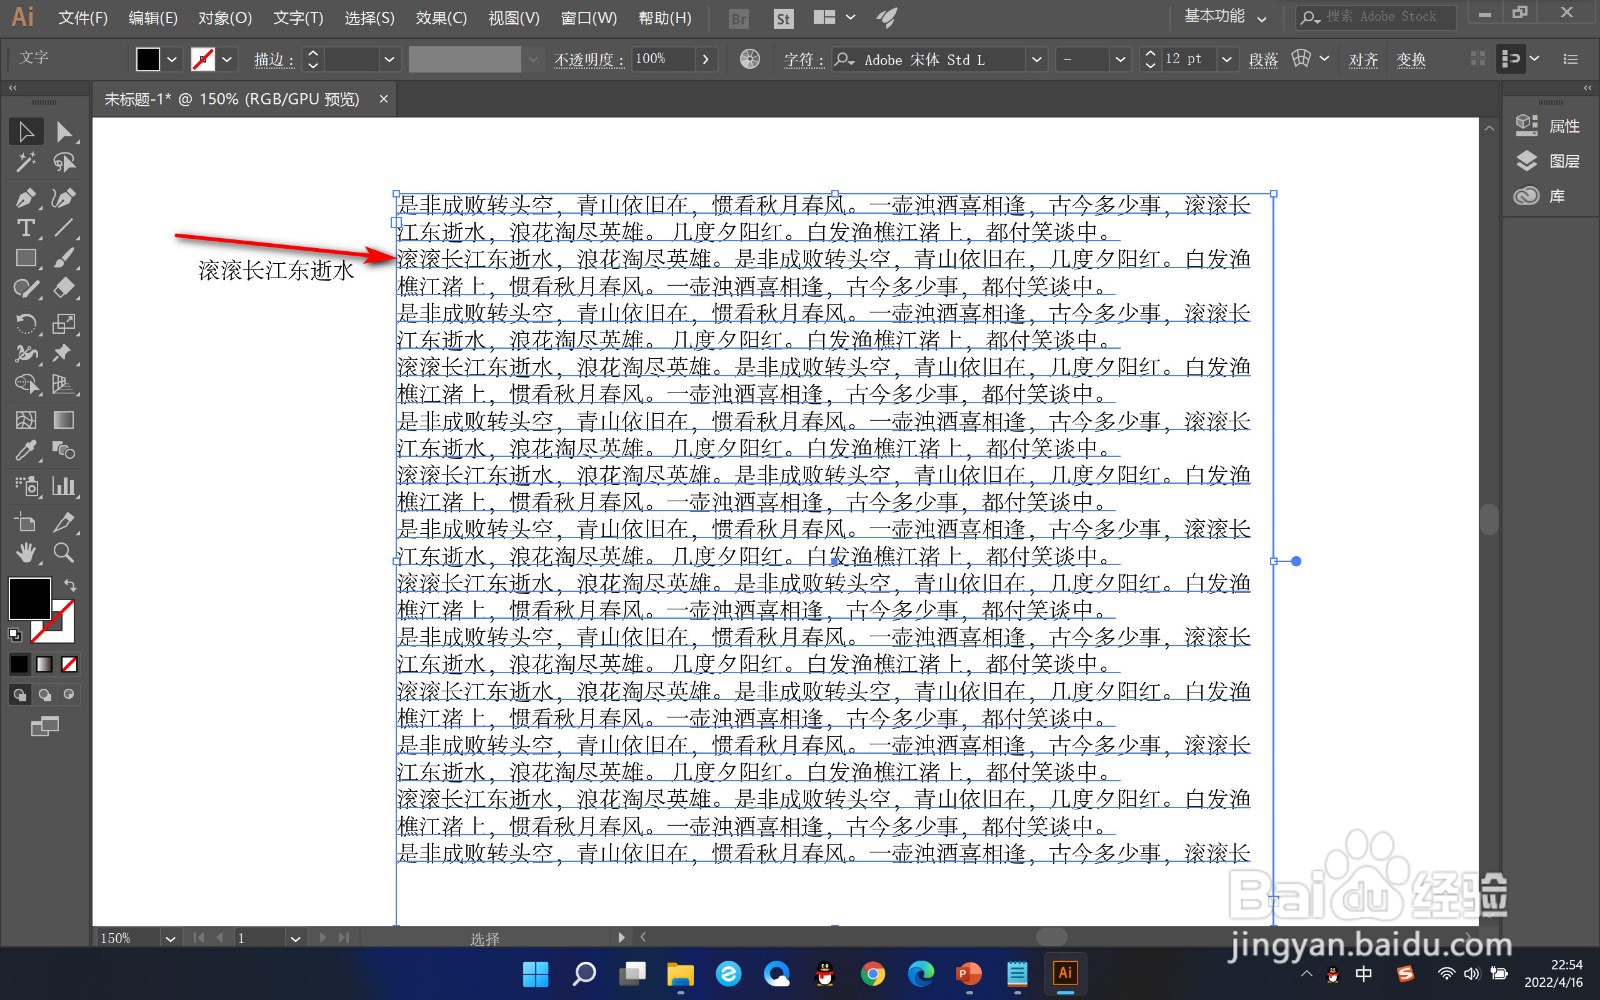The image size is (1600, 1000).
Task: Open the 文字(T) menu
Action: 298,18
